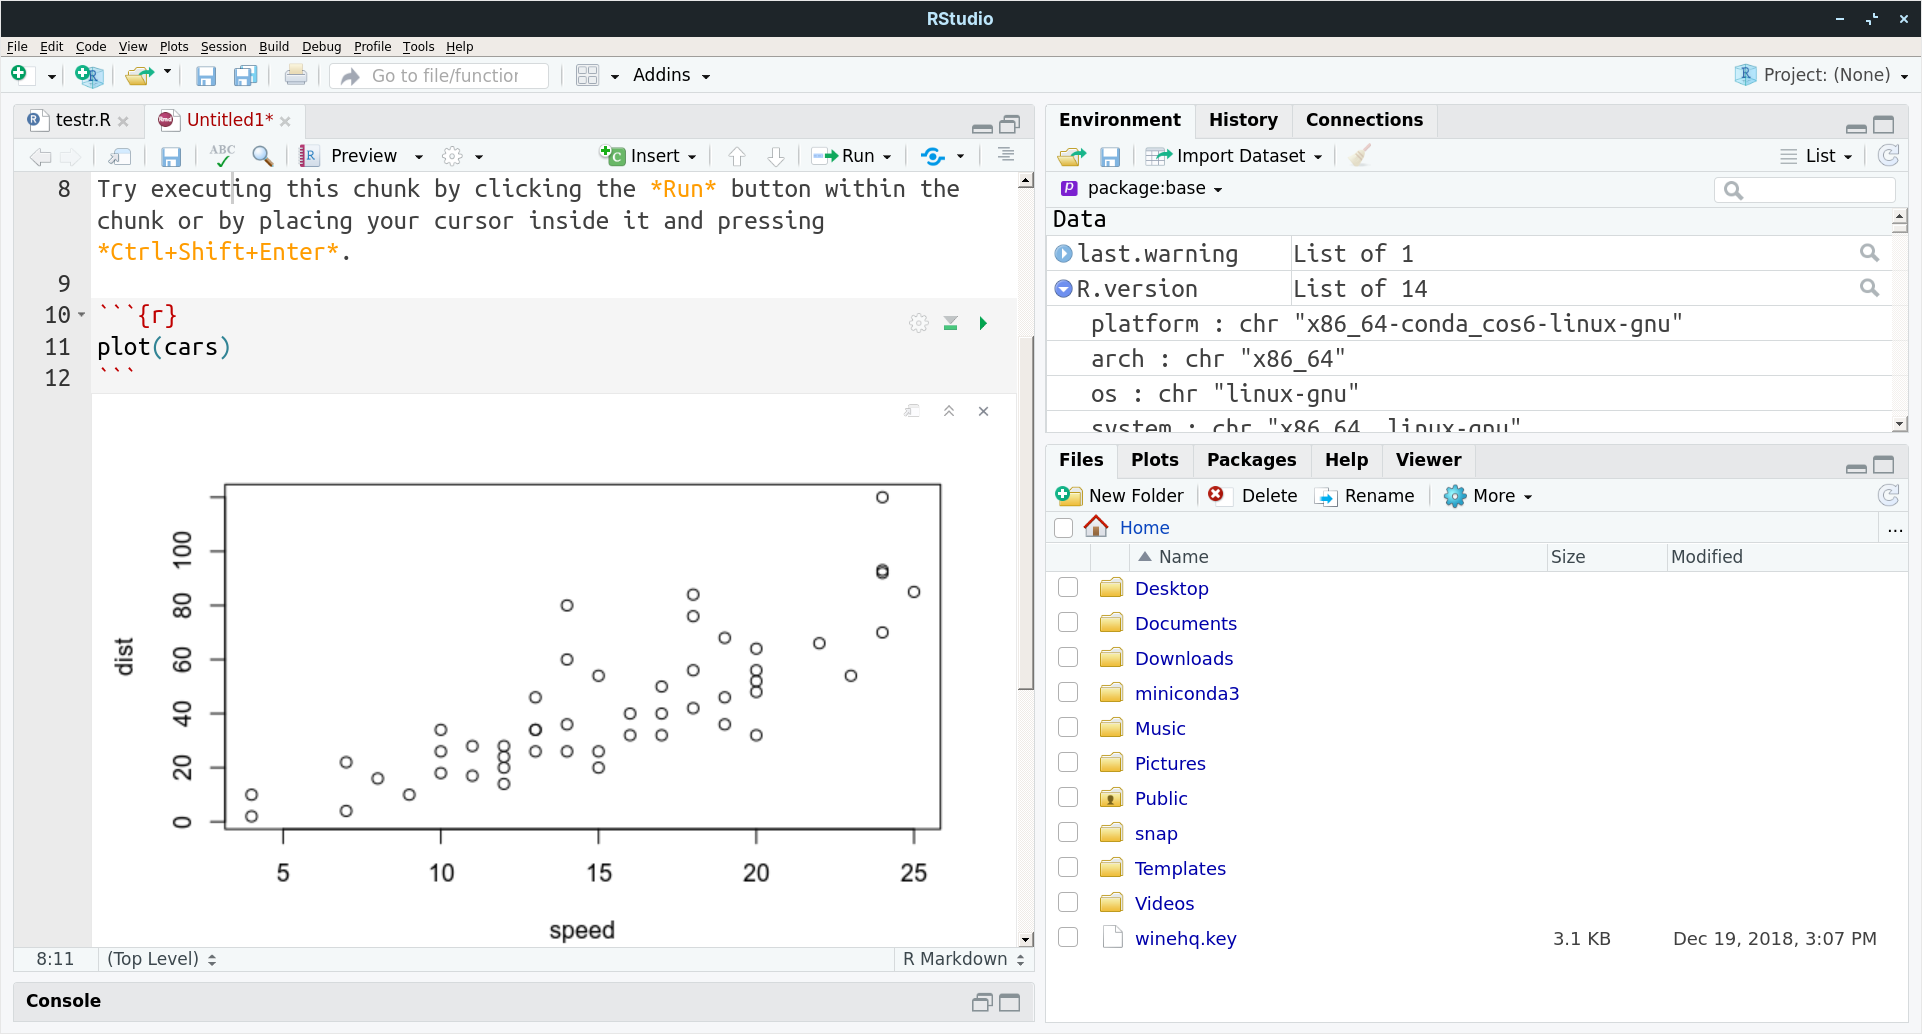
Task: Show the document outline
Action: click(x=1006, y=155)
